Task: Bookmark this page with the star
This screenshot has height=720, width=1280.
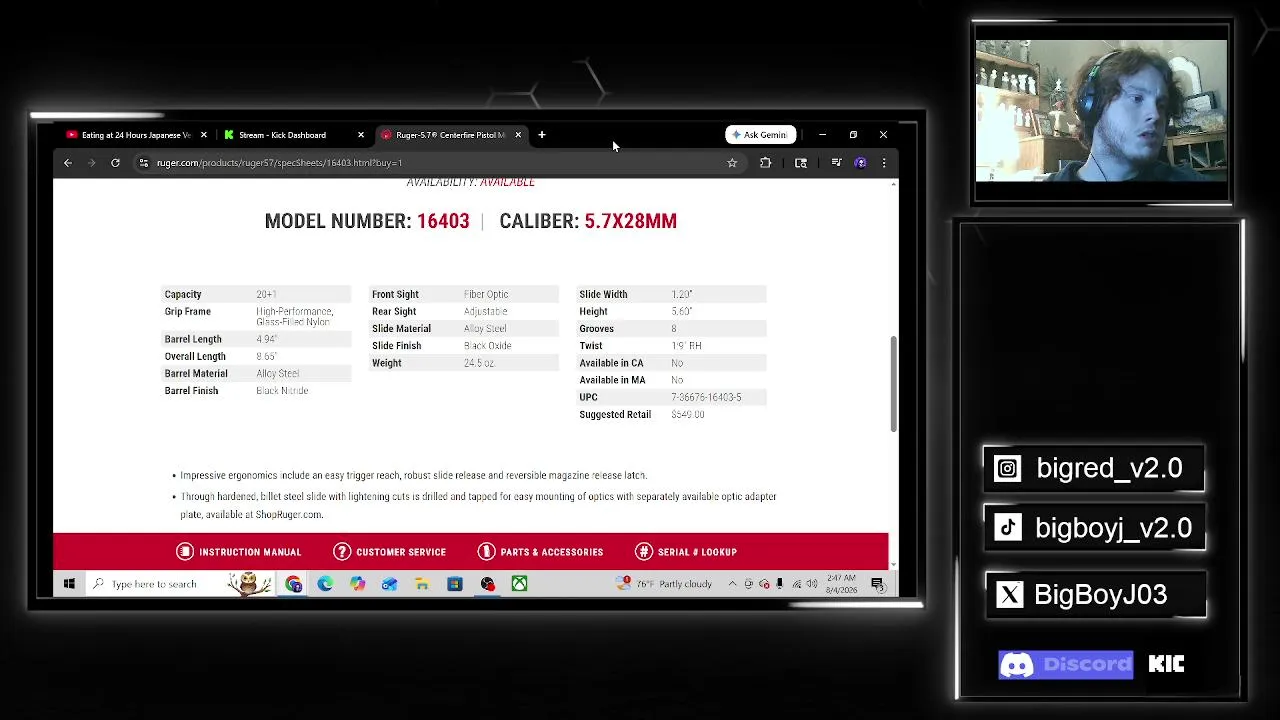Action: coord(732,163)
